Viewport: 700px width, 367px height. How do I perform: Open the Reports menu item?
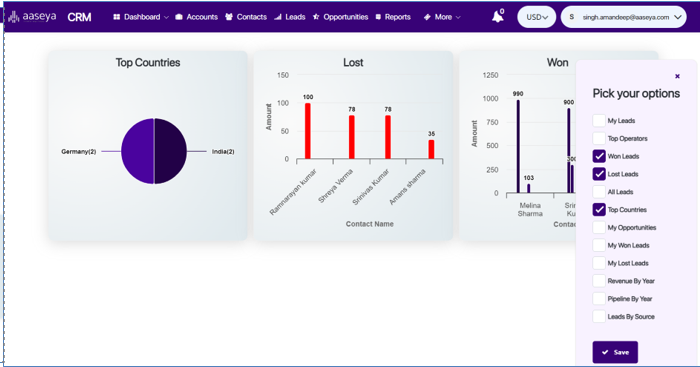click(397, 17)
